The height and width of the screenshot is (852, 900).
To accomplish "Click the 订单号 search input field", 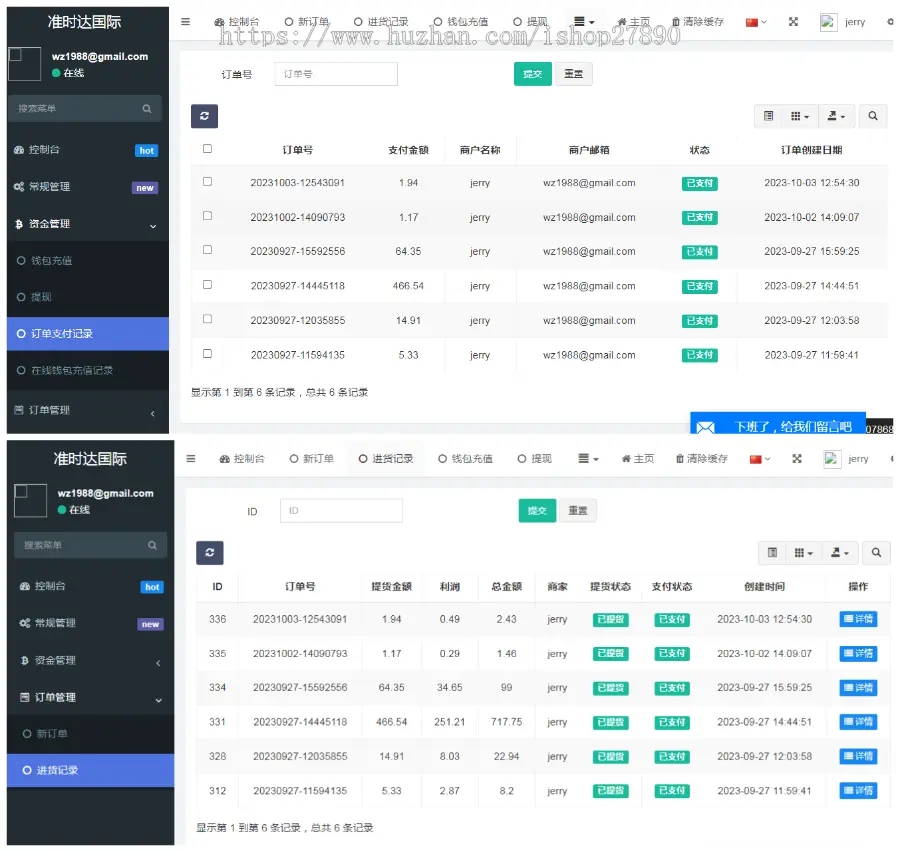I will click(x=335, y=74).
